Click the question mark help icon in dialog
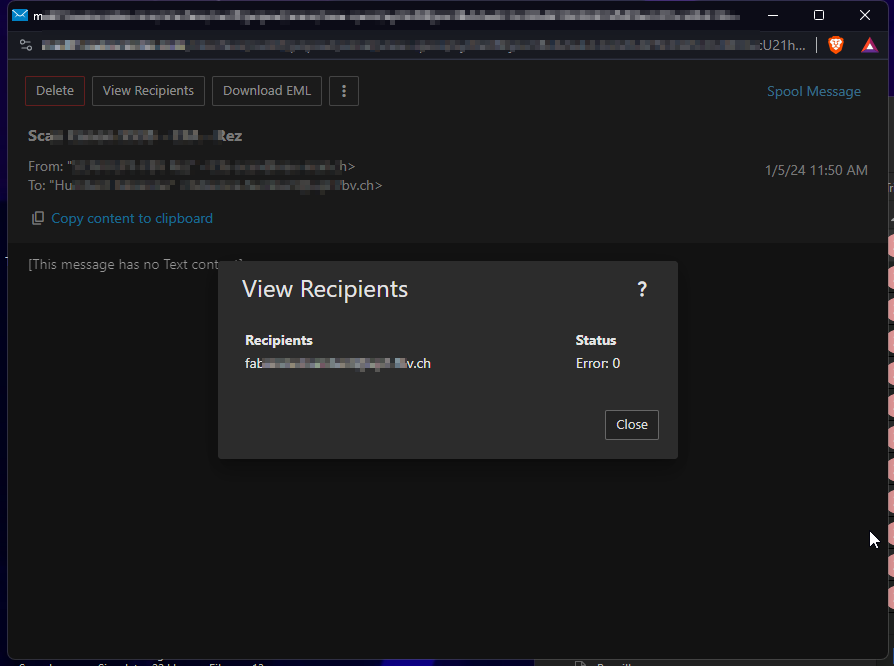This screenshot has width=894, height=666. point(642,289)
